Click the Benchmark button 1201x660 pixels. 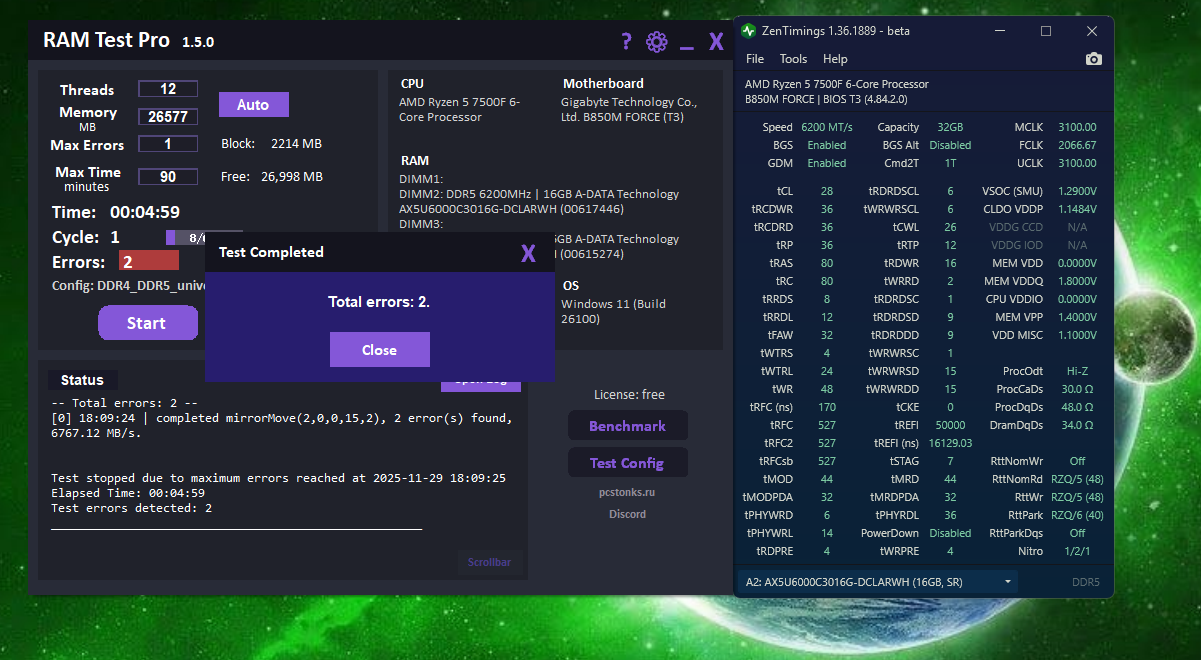point(628,426)
